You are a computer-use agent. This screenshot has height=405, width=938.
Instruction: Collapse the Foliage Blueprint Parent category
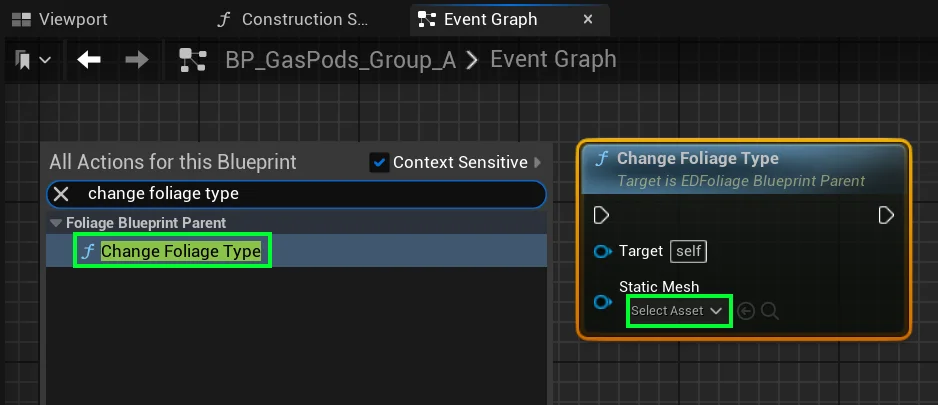coord(57,223)
